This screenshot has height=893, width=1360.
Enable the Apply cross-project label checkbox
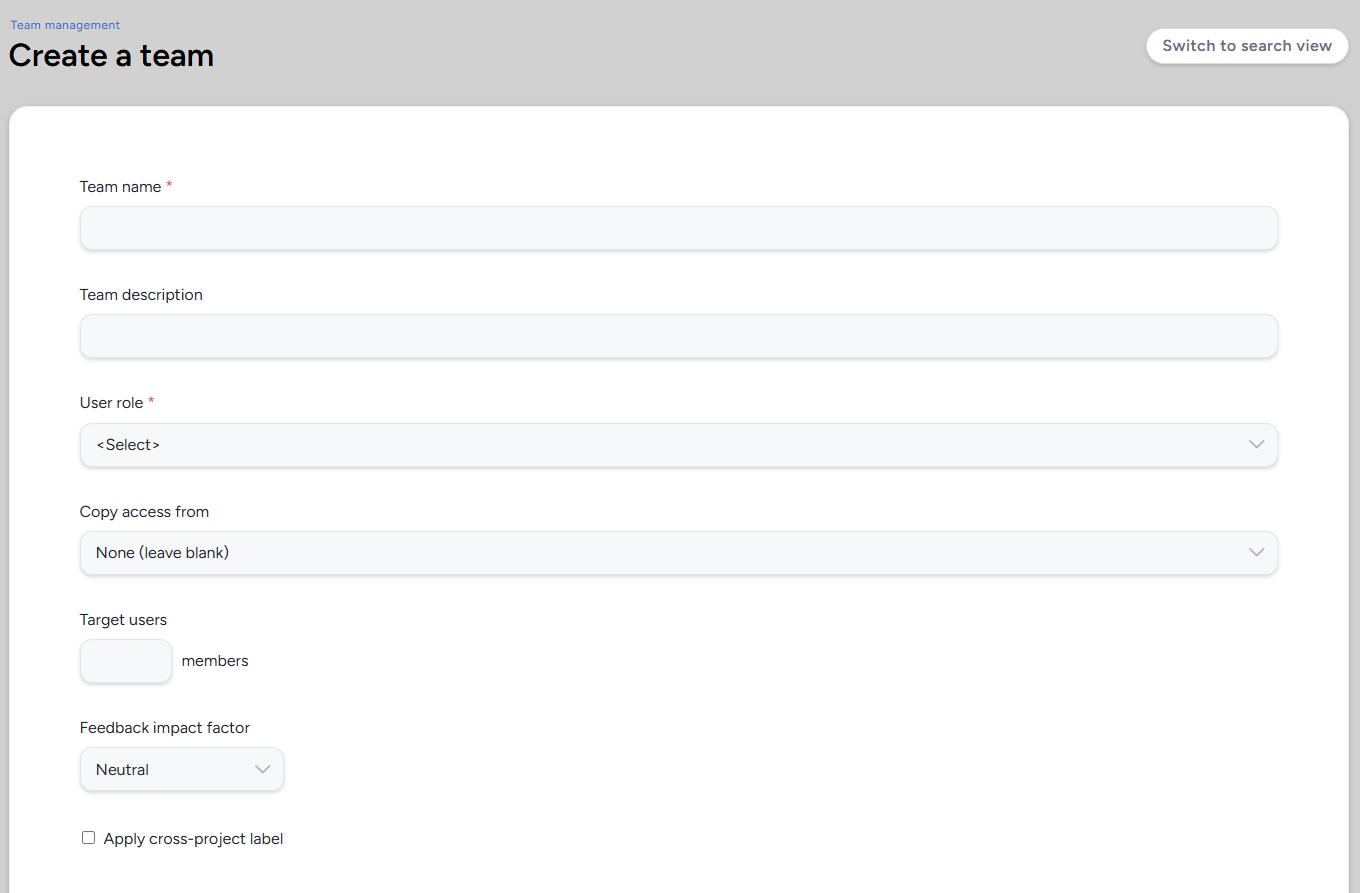(89, 838)
